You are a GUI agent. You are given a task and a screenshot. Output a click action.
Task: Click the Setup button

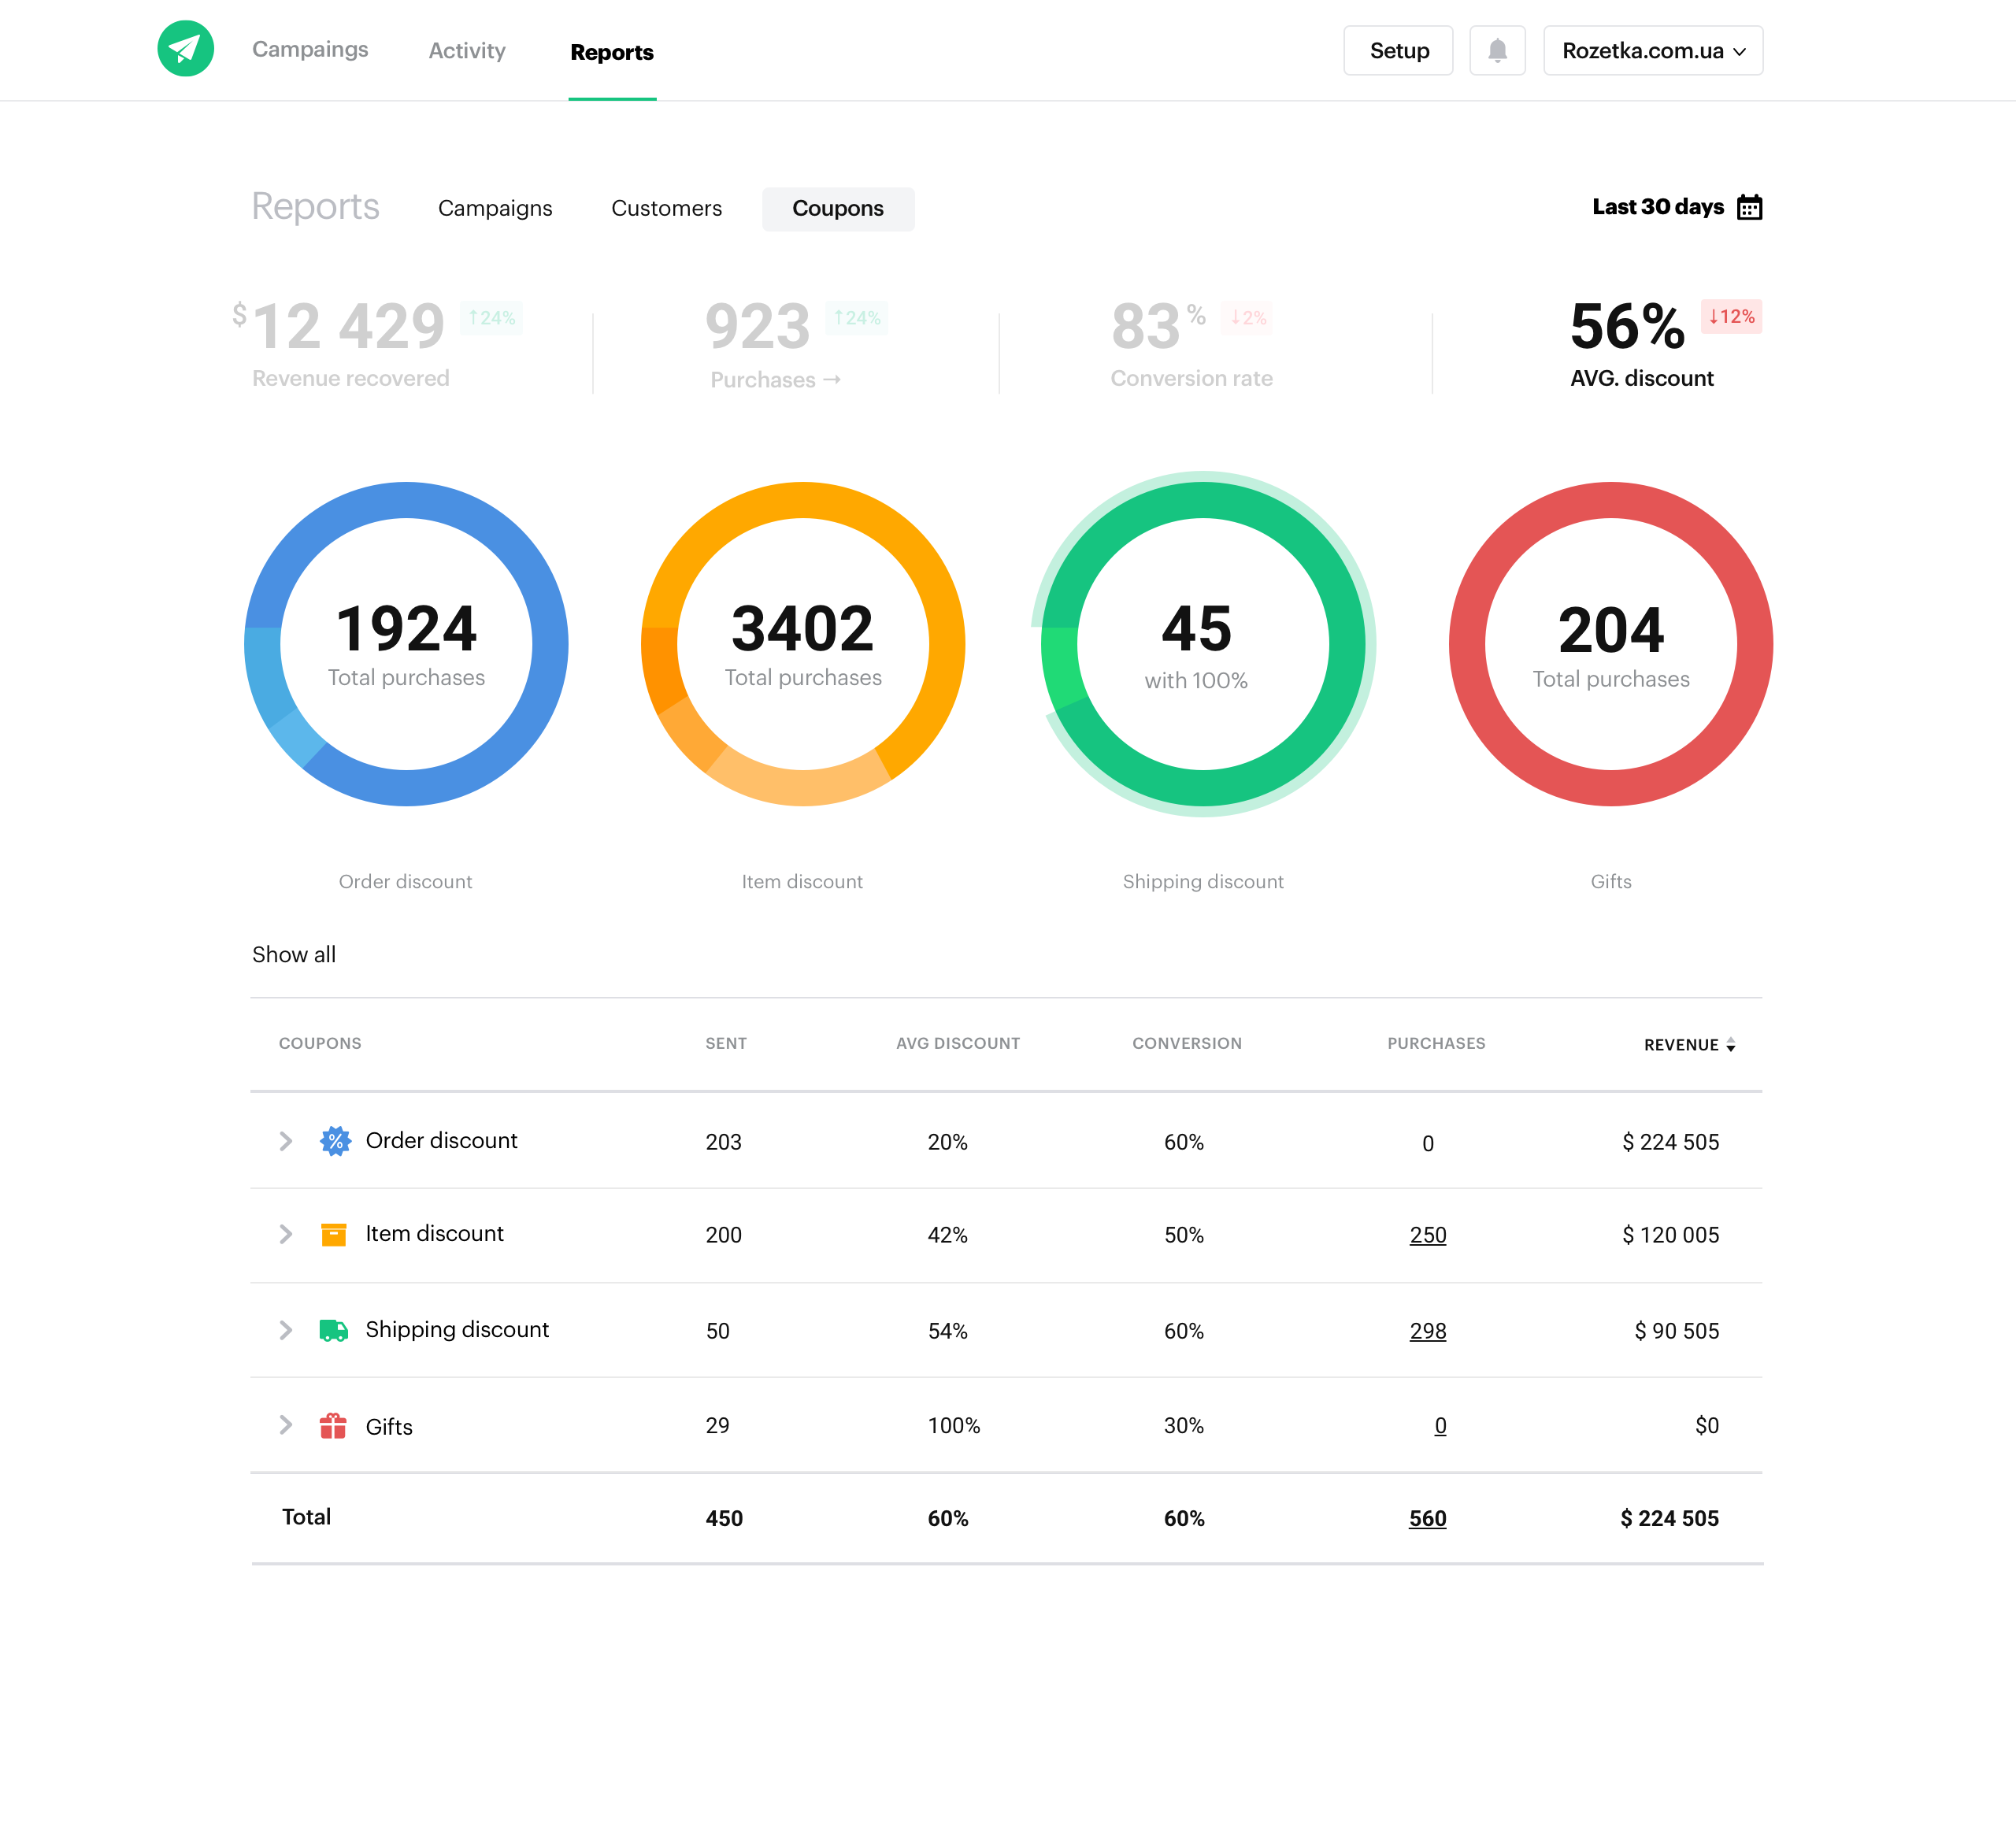tap(1398, 51)
